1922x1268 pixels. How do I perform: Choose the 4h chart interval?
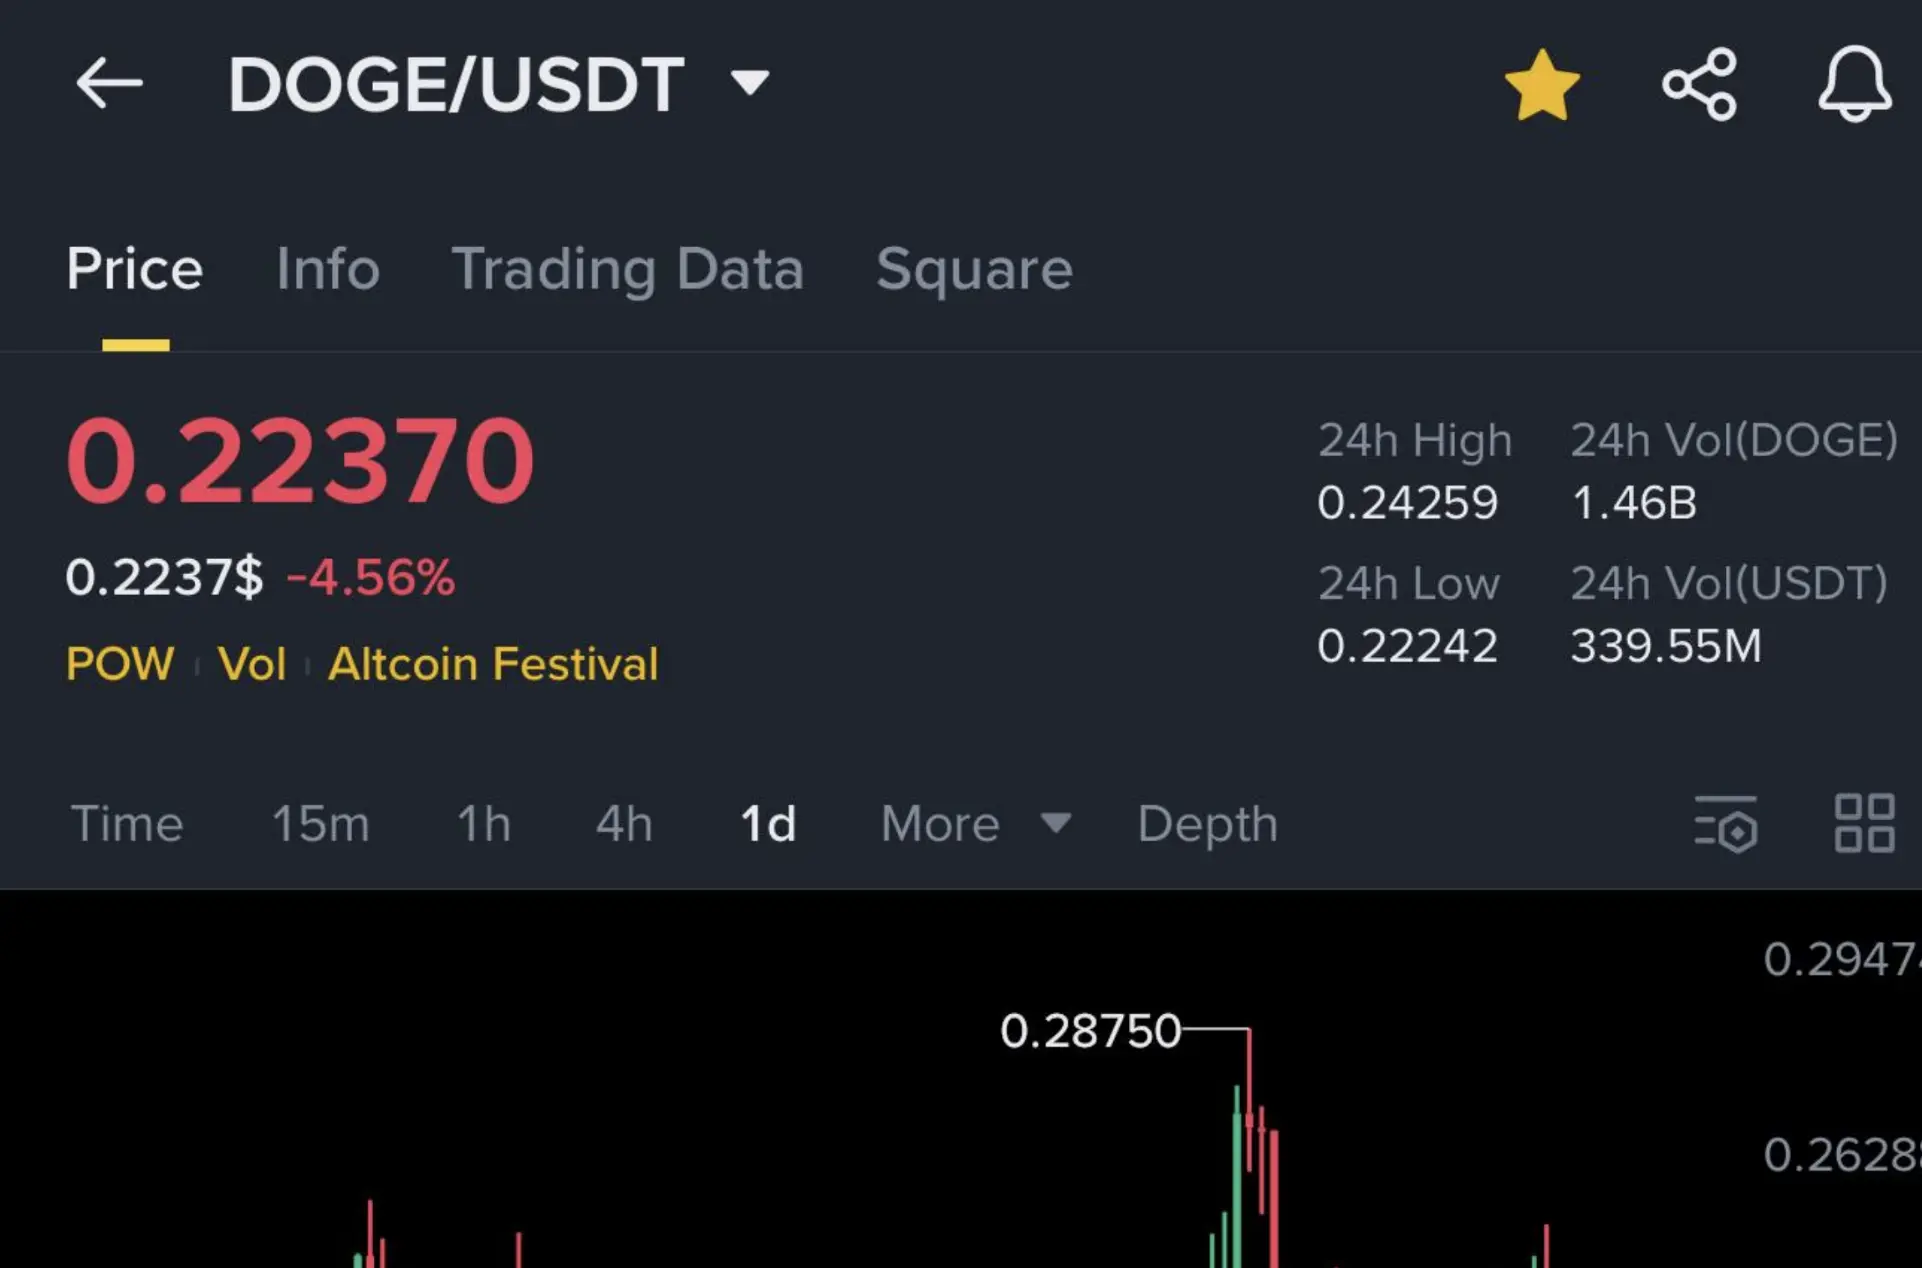[x=624, y=824]
